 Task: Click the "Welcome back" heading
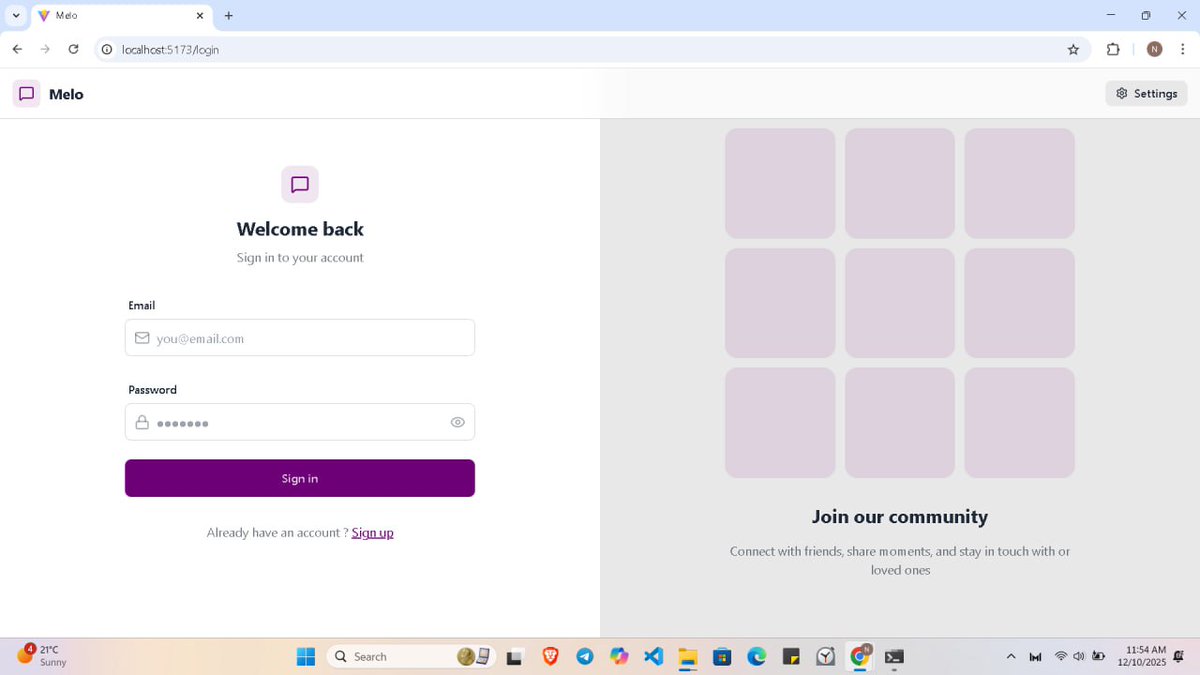pos(300,229)
